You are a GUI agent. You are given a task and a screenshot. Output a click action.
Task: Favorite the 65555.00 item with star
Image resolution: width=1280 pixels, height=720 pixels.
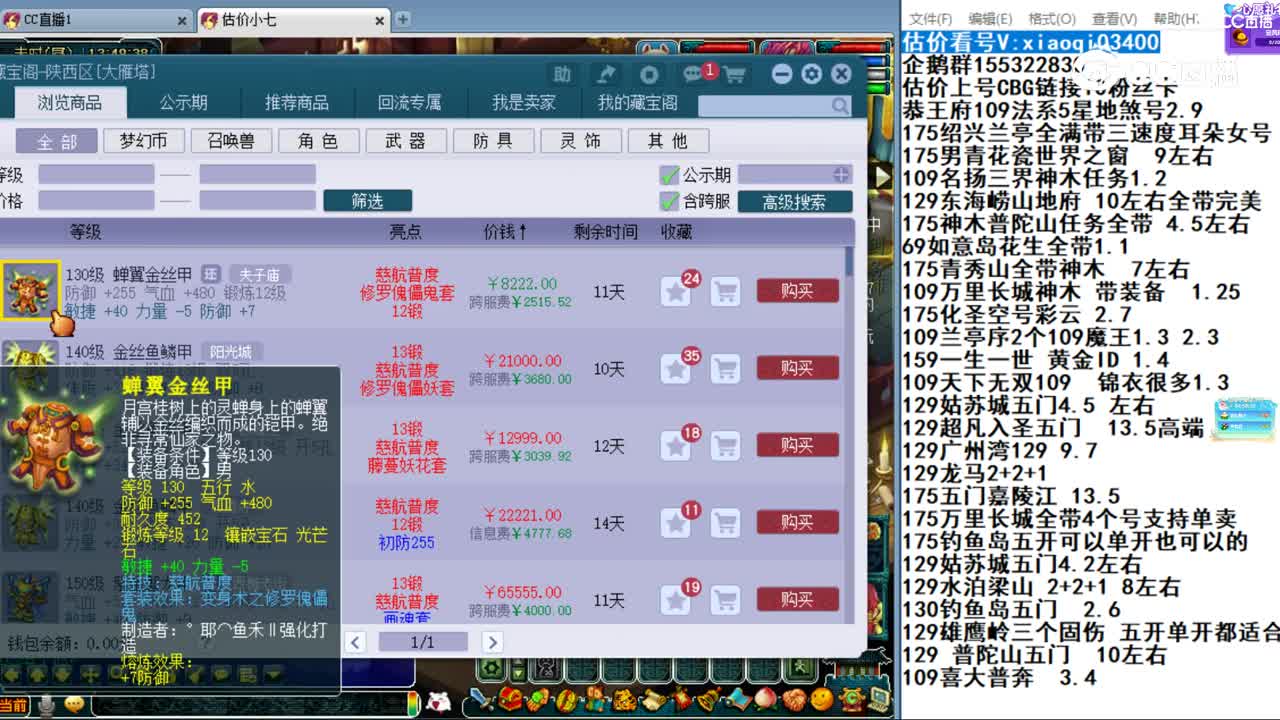tap(676, 600)
